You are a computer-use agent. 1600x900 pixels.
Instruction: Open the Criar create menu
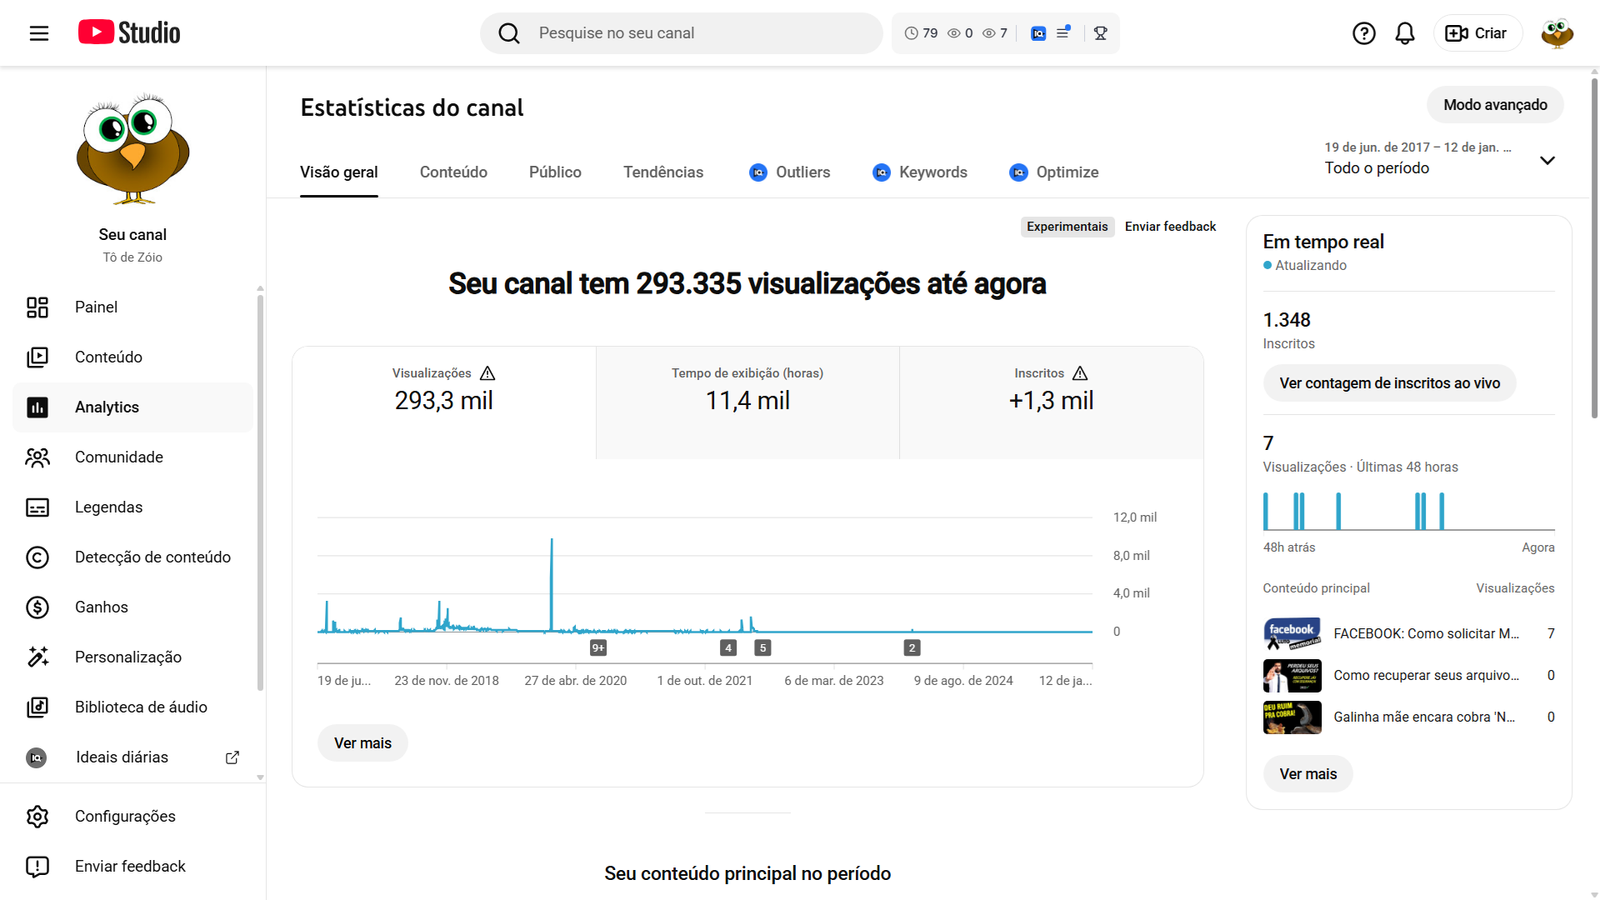pyautogui.click(x=1476, y=33)
